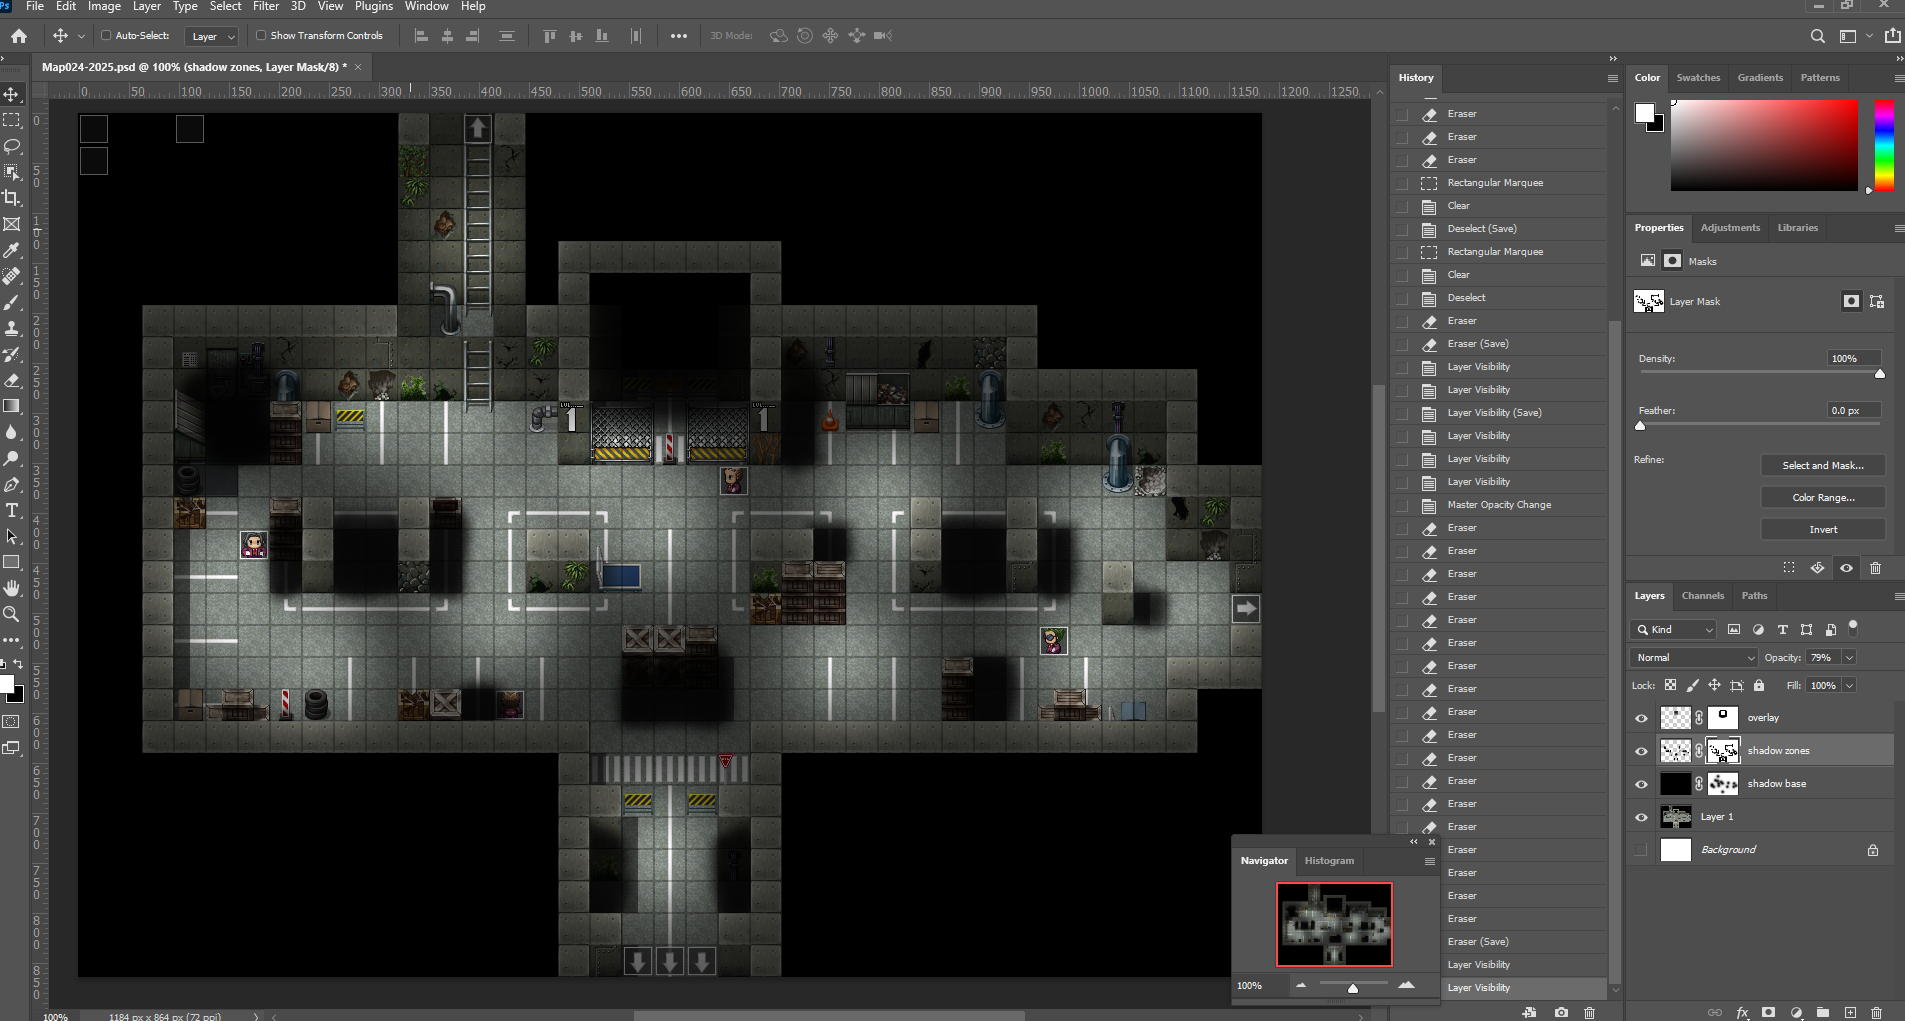The image size is (1905, 1021).
Task: Open the Search icon at top right
Action: coord(1817,36)
